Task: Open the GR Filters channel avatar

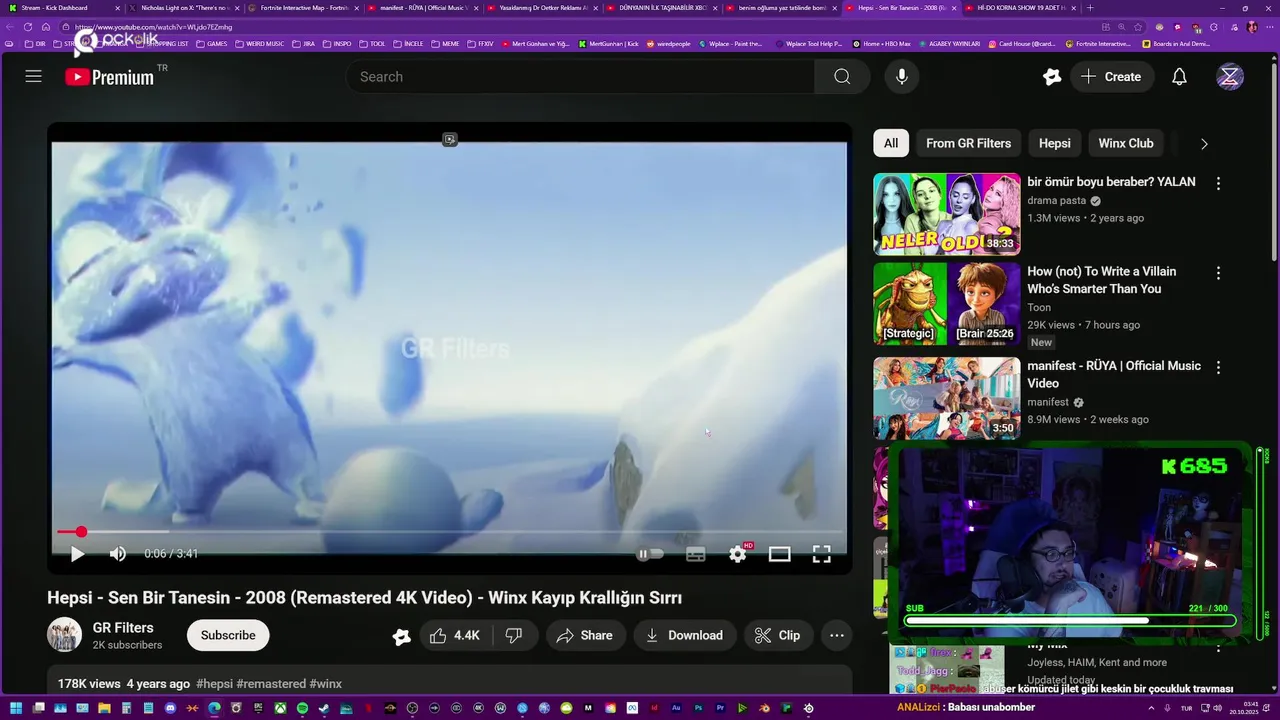Action: tap(65, 635)
